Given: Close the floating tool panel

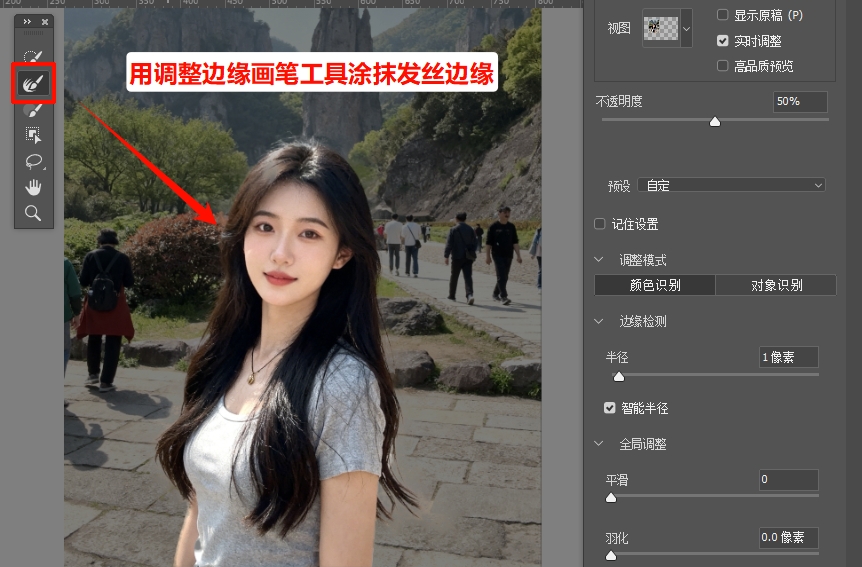Looking at the screenshot, I should (45, 21).
